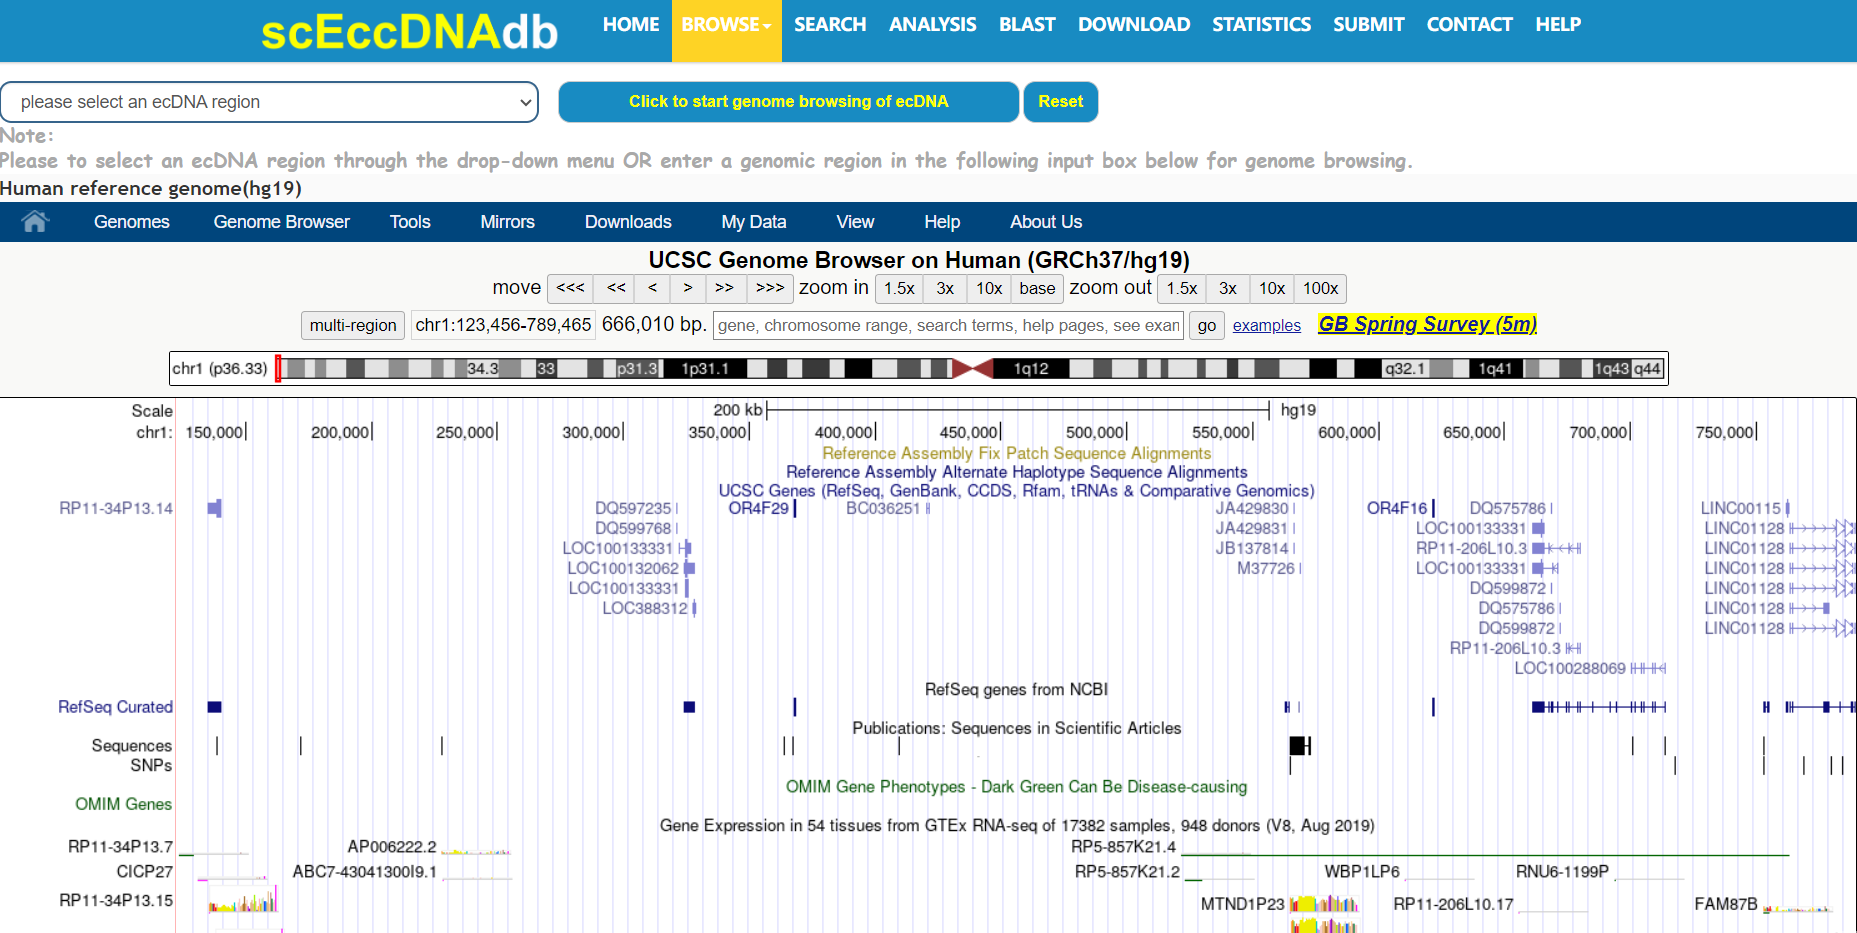
Task: Open the ecDNA region dropdown
Action: [269, 102]
